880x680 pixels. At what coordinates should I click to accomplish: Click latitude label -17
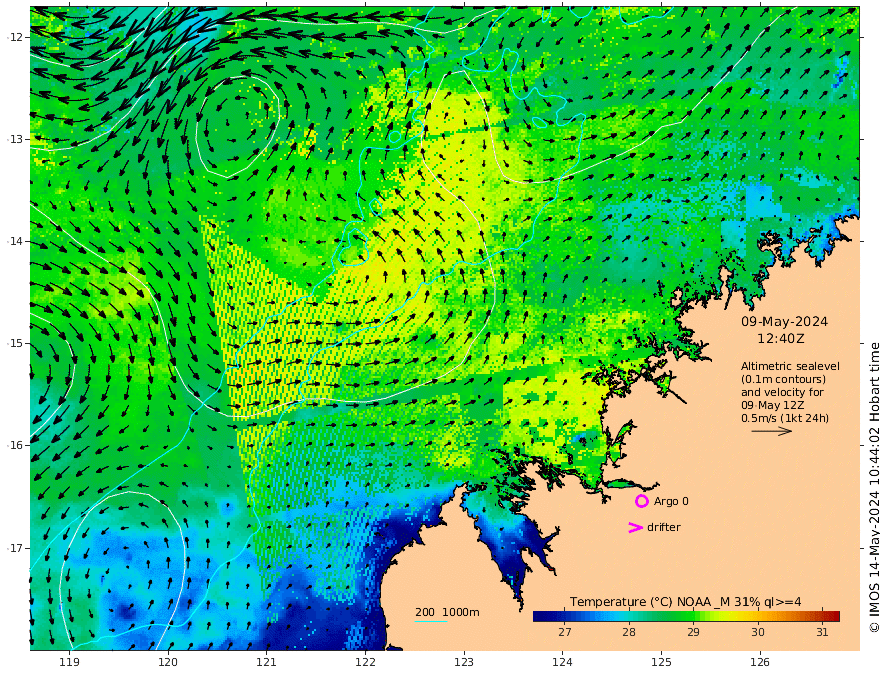coord(15,548)
